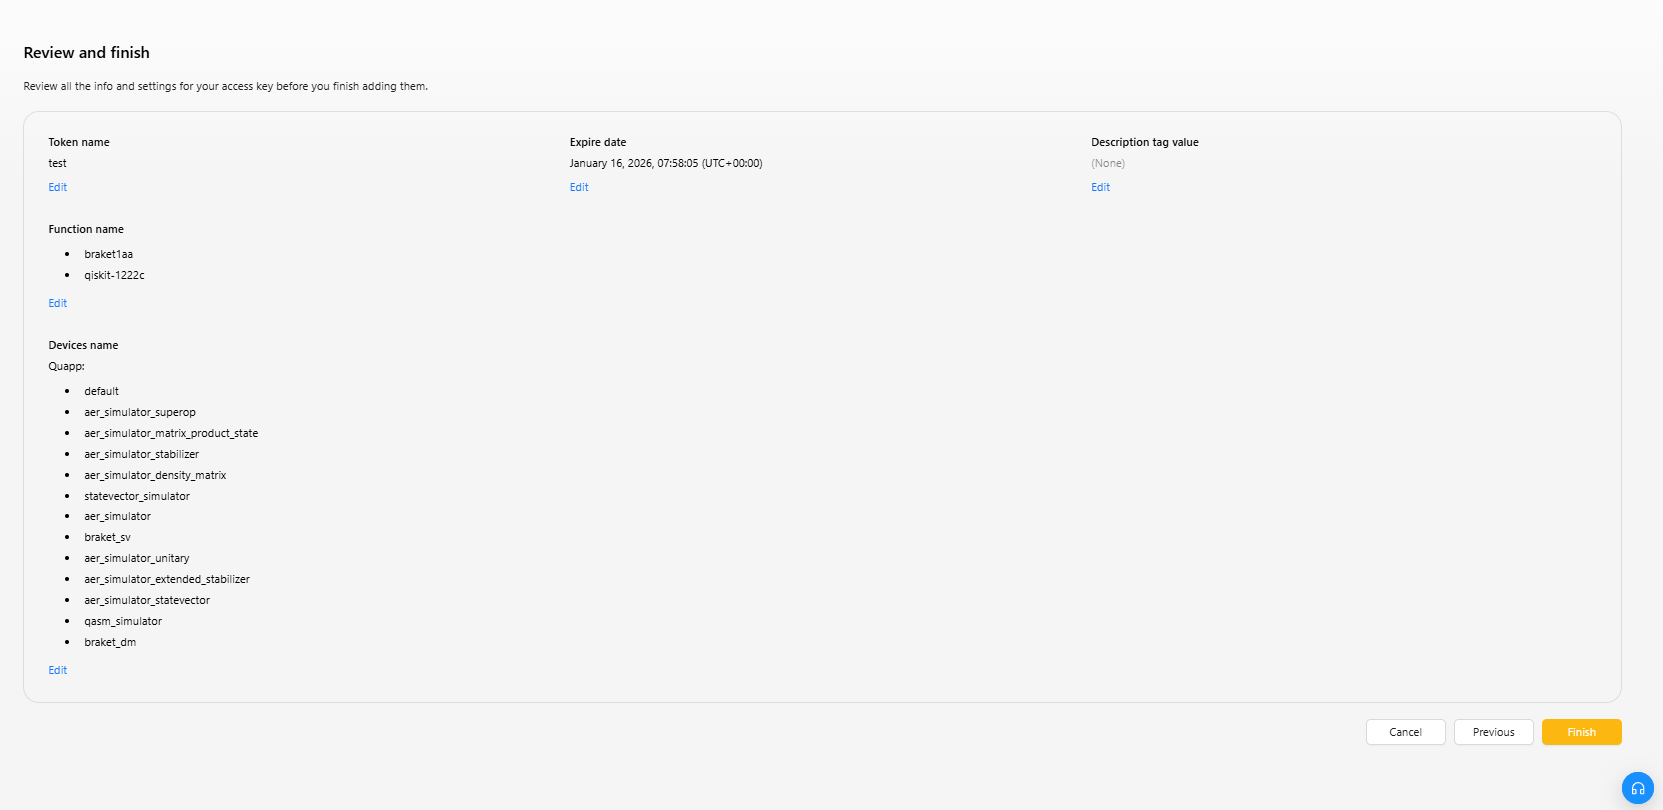Click Edit under Expire date
Screen dimensions: 1663x810
pyautogui.click(x=579, y=187)
